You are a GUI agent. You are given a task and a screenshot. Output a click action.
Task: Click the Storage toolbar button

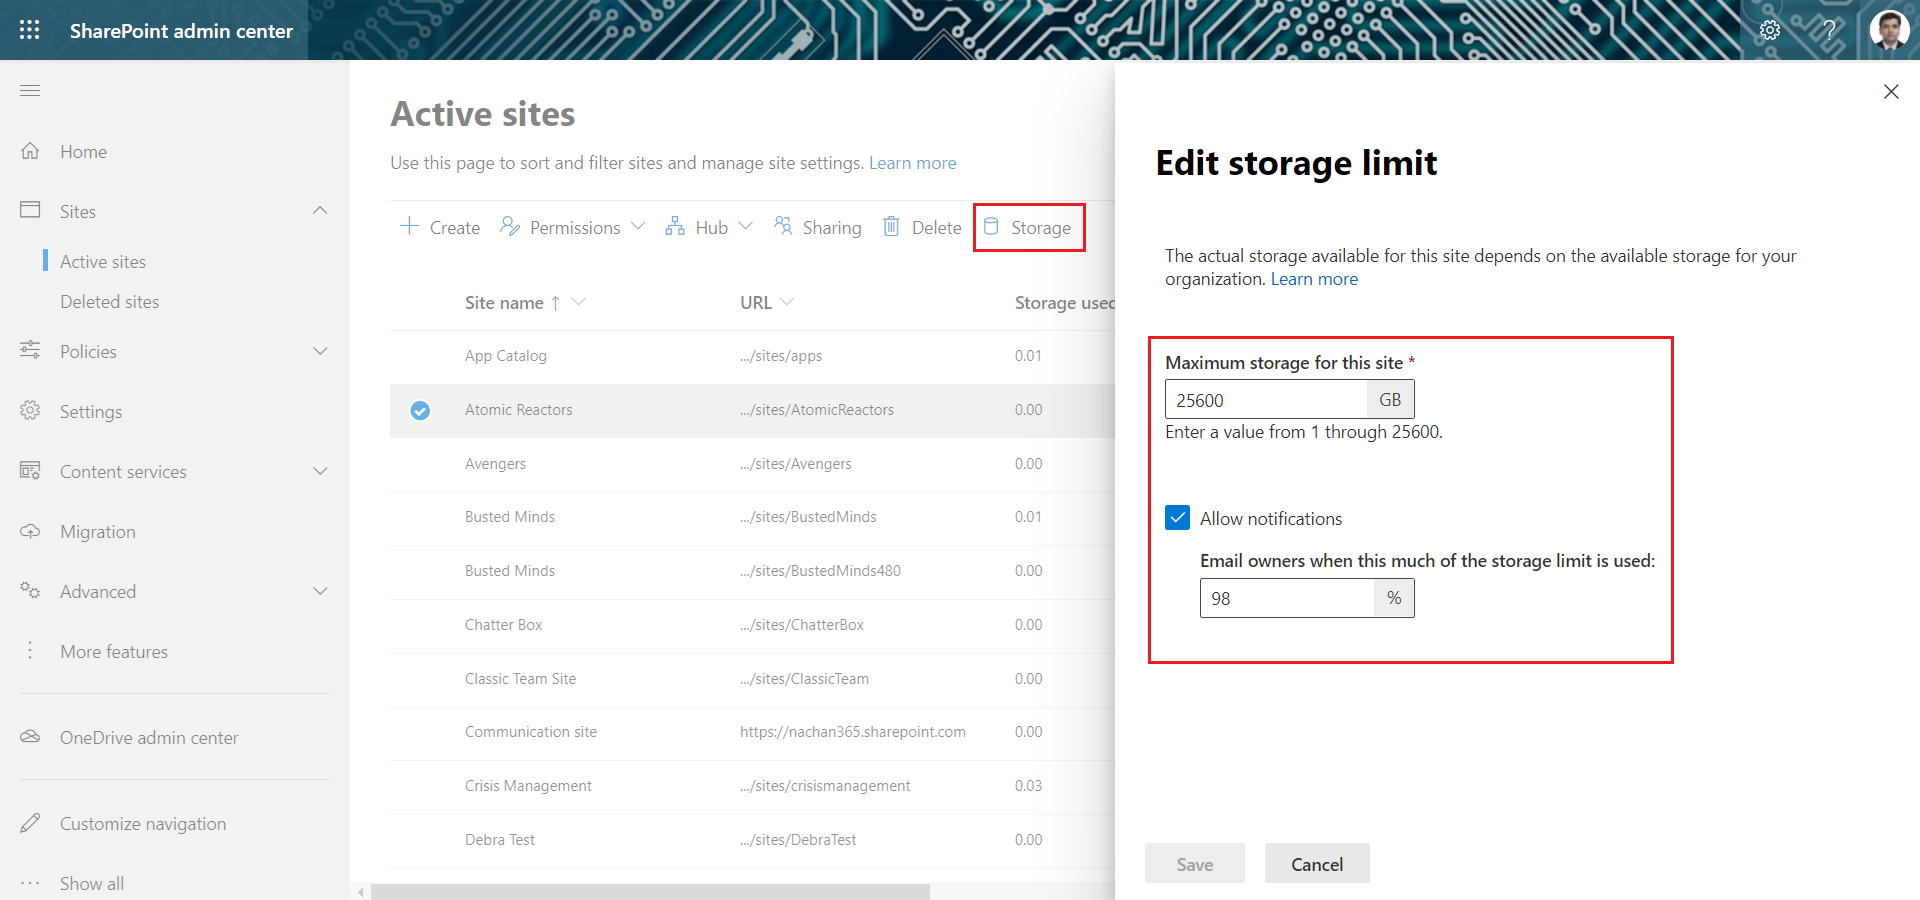point(1029,228)
